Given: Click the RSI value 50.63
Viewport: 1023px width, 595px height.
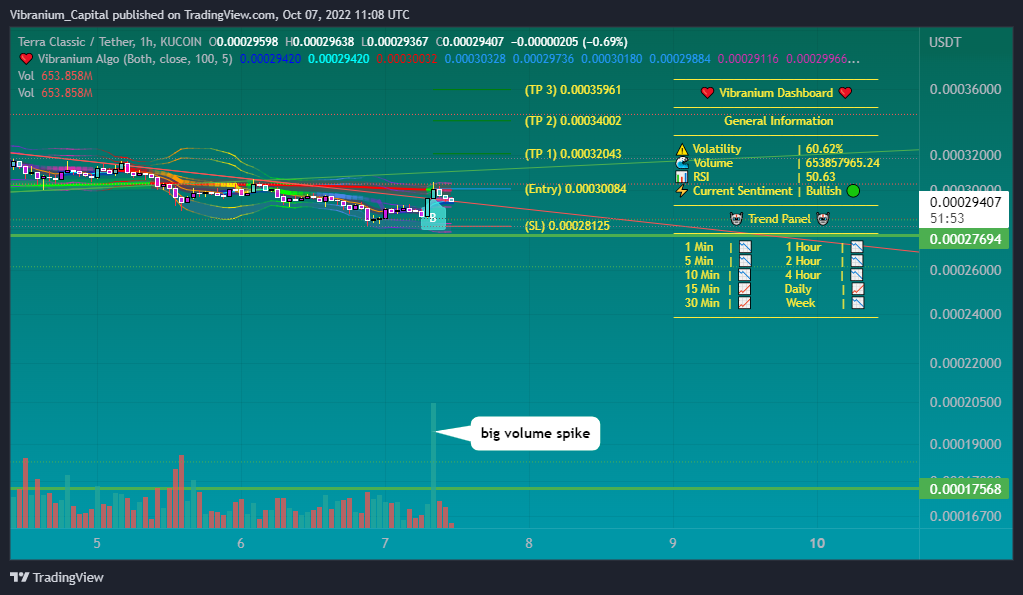Looking at the screenshot, I should [820, 177].
